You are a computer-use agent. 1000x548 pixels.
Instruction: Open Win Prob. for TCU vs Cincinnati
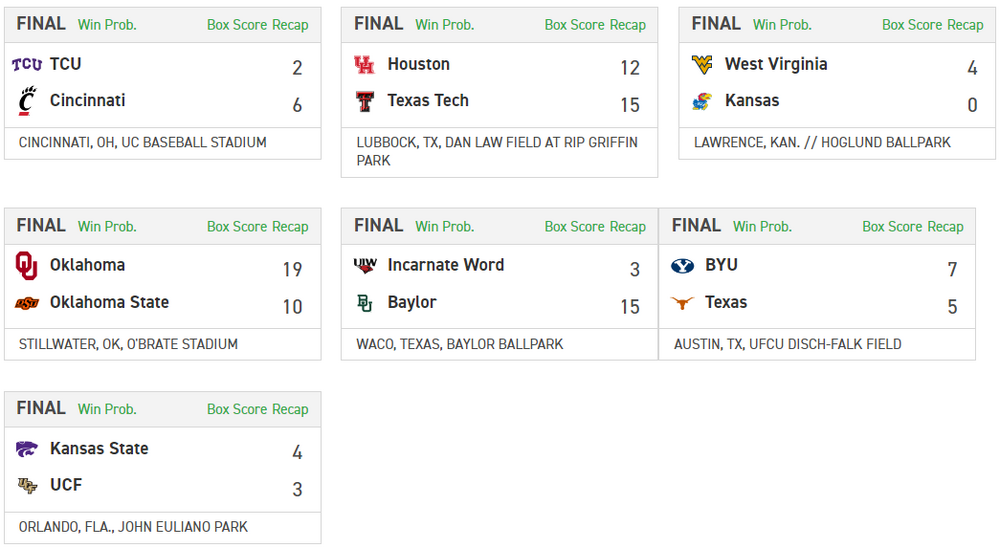107,25
